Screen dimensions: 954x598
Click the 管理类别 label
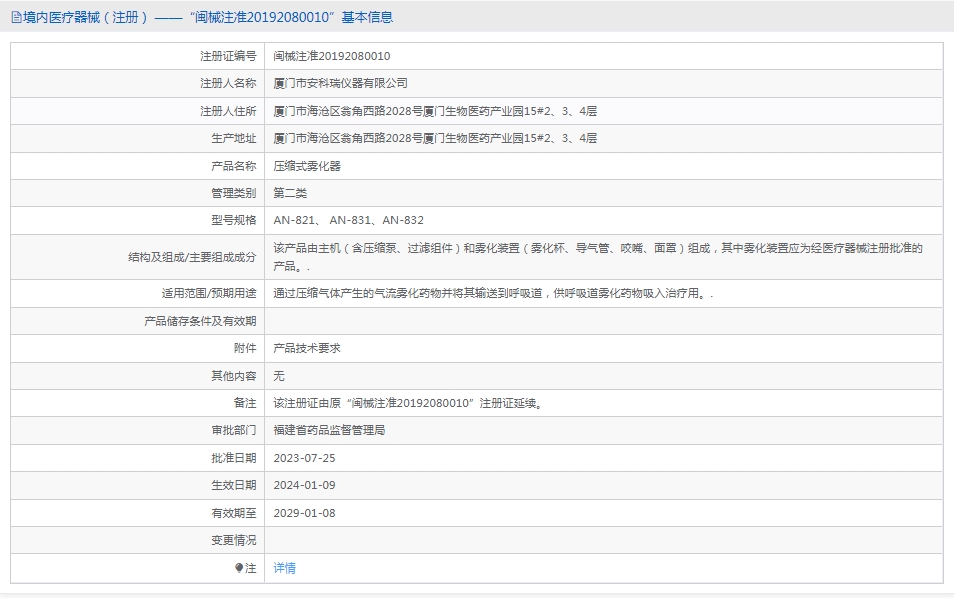tap(234, 193)
